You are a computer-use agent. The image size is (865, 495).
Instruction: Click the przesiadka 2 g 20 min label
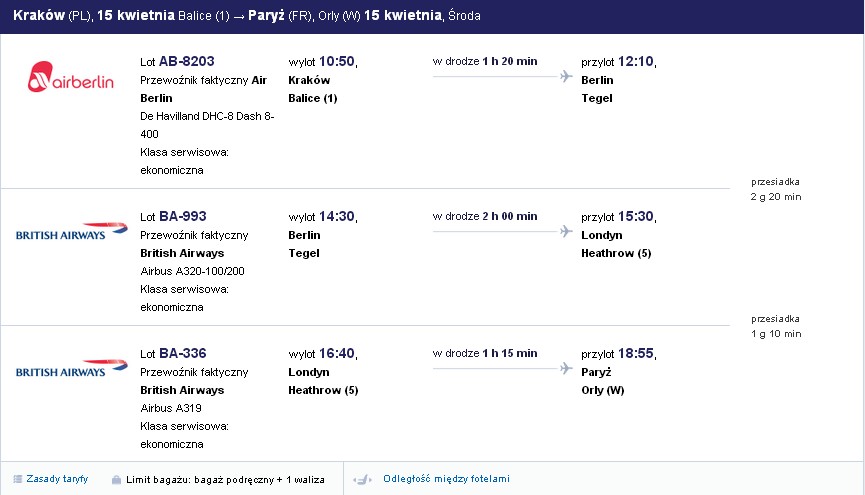[776, 189]
